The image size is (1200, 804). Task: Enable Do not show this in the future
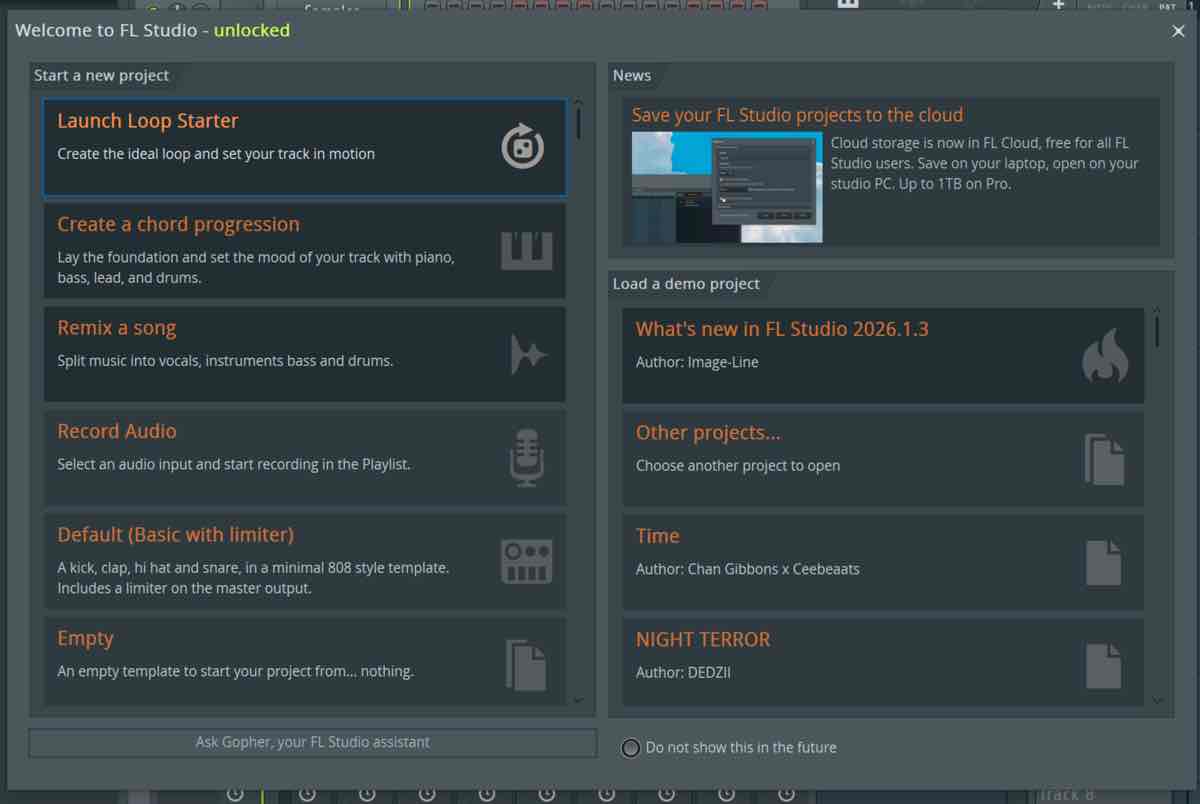[x=631, y=748]
